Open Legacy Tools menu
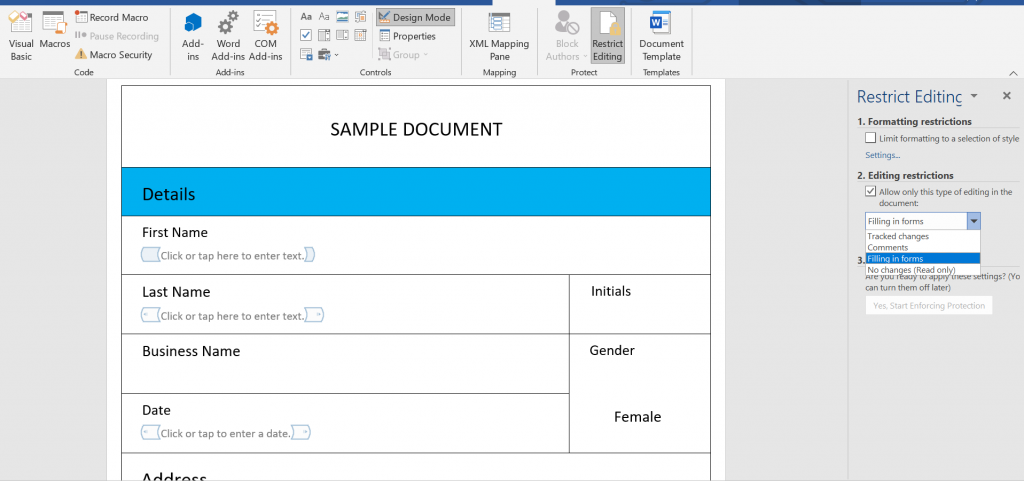Screen dimensions: 1024x481 (x=328, y=54)
